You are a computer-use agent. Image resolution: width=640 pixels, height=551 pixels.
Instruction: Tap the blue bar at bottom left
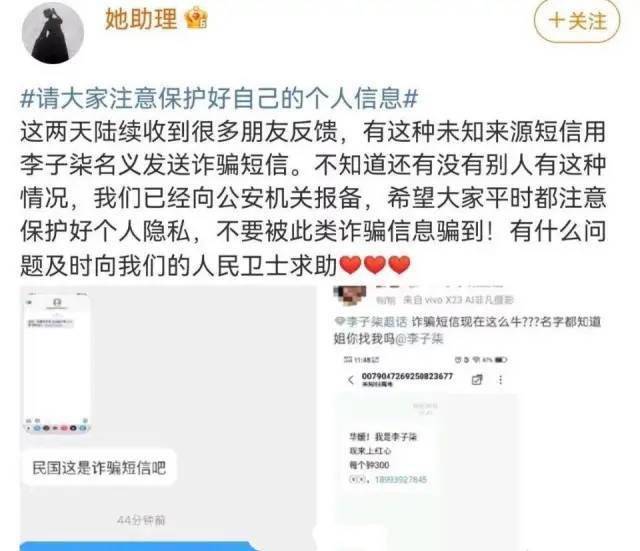coord(139,546)
